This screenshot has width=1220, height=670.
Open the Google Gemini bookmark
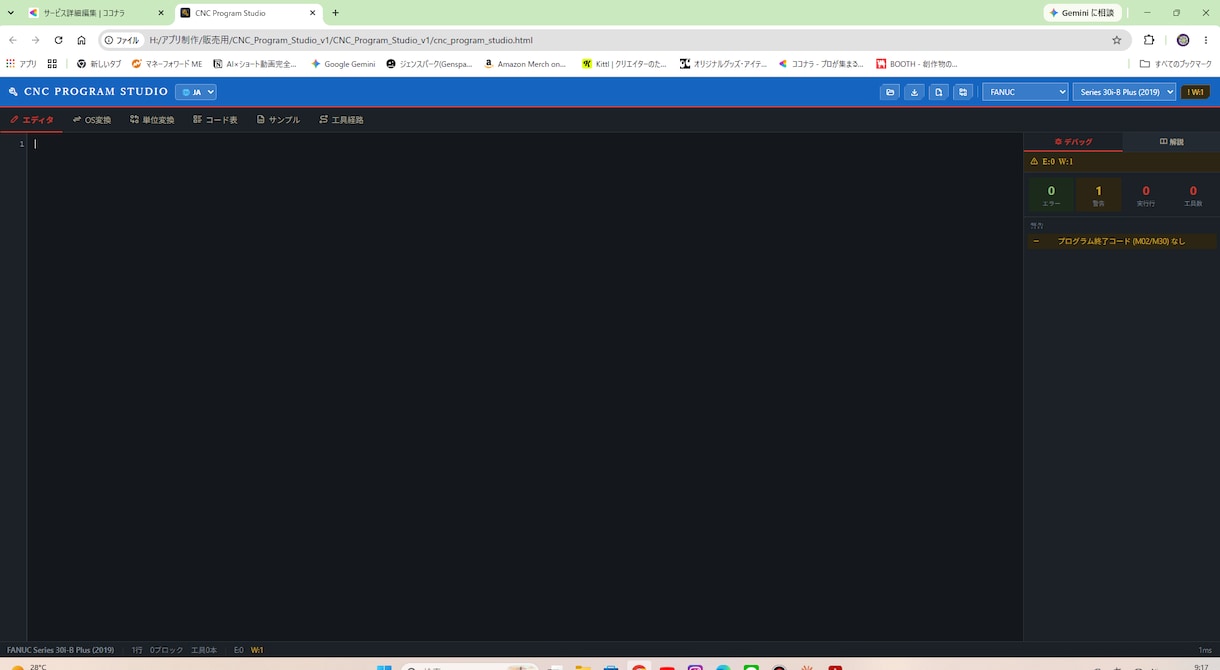343,64
